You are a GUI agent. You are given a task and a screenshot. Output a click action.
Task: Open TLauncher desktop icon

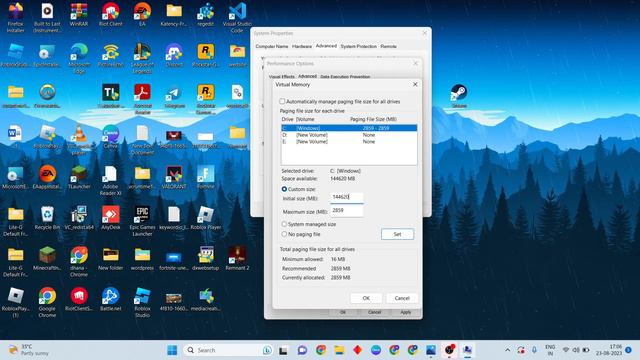[x=79, y=178]
